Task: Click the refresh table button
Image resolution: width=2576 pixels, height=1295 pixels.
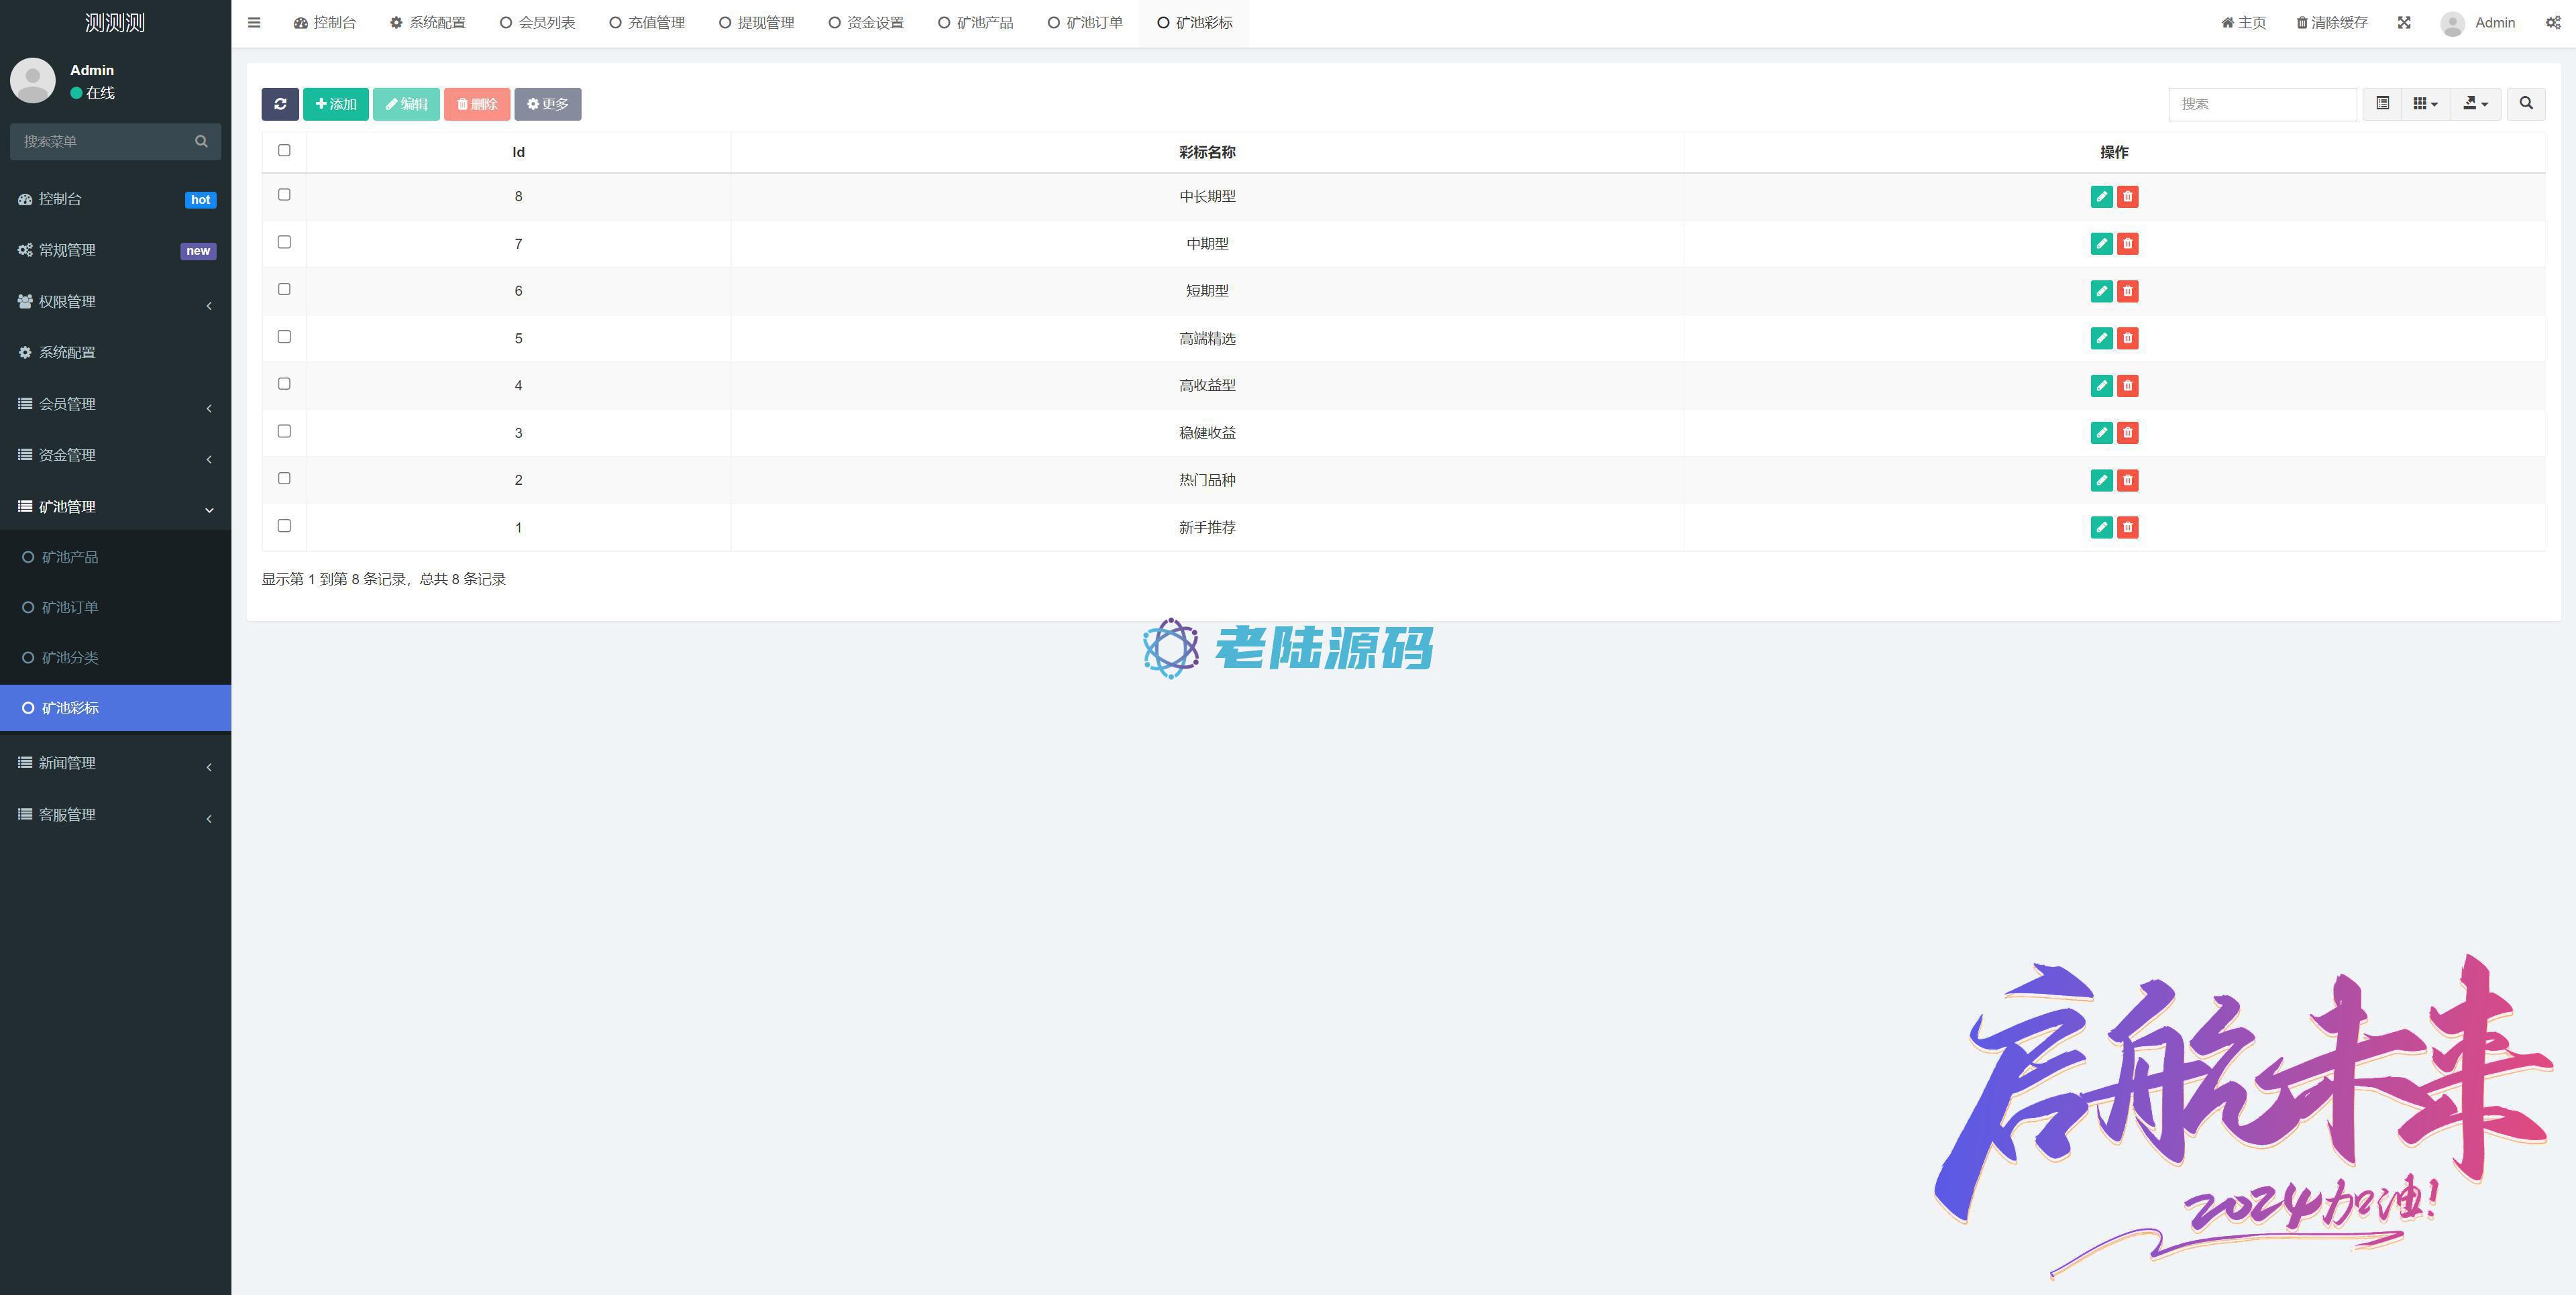Action: tap(280, 104)
